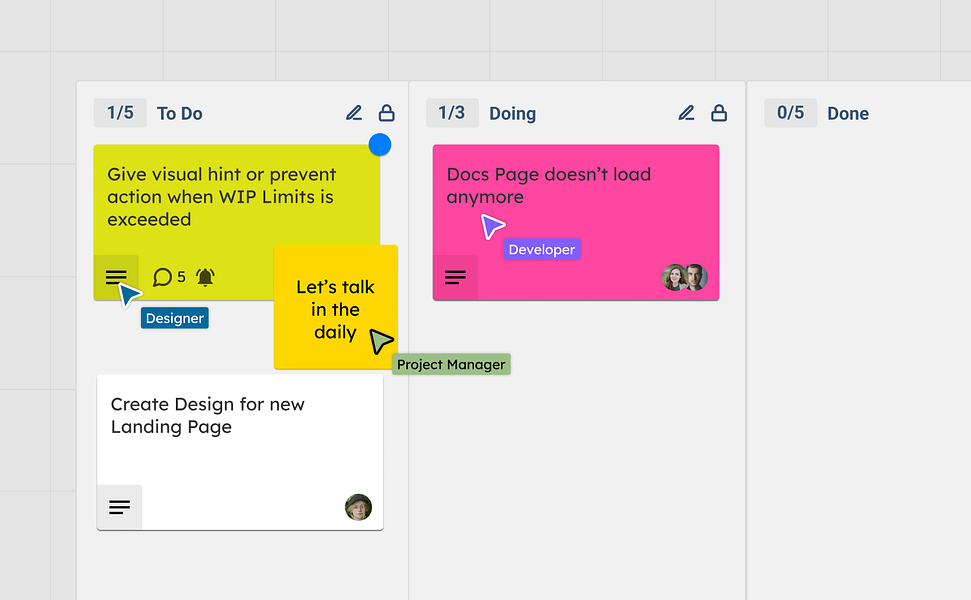
Task: Click the Designer cursor label
Action: (x=175, y=318)
